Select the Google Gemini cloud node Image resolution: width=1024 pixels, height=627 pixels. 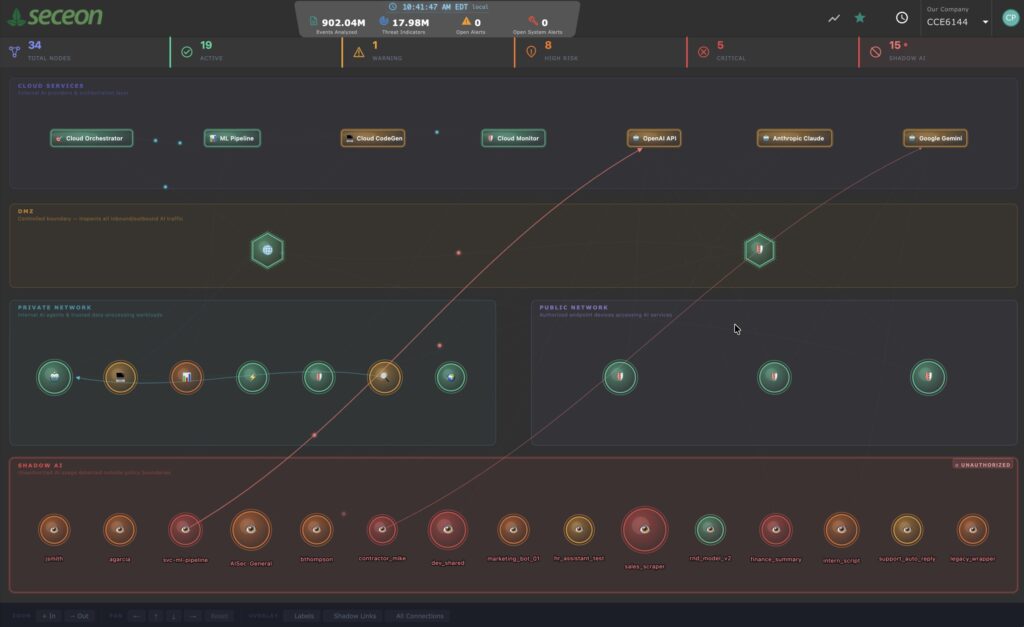(935, 138)
